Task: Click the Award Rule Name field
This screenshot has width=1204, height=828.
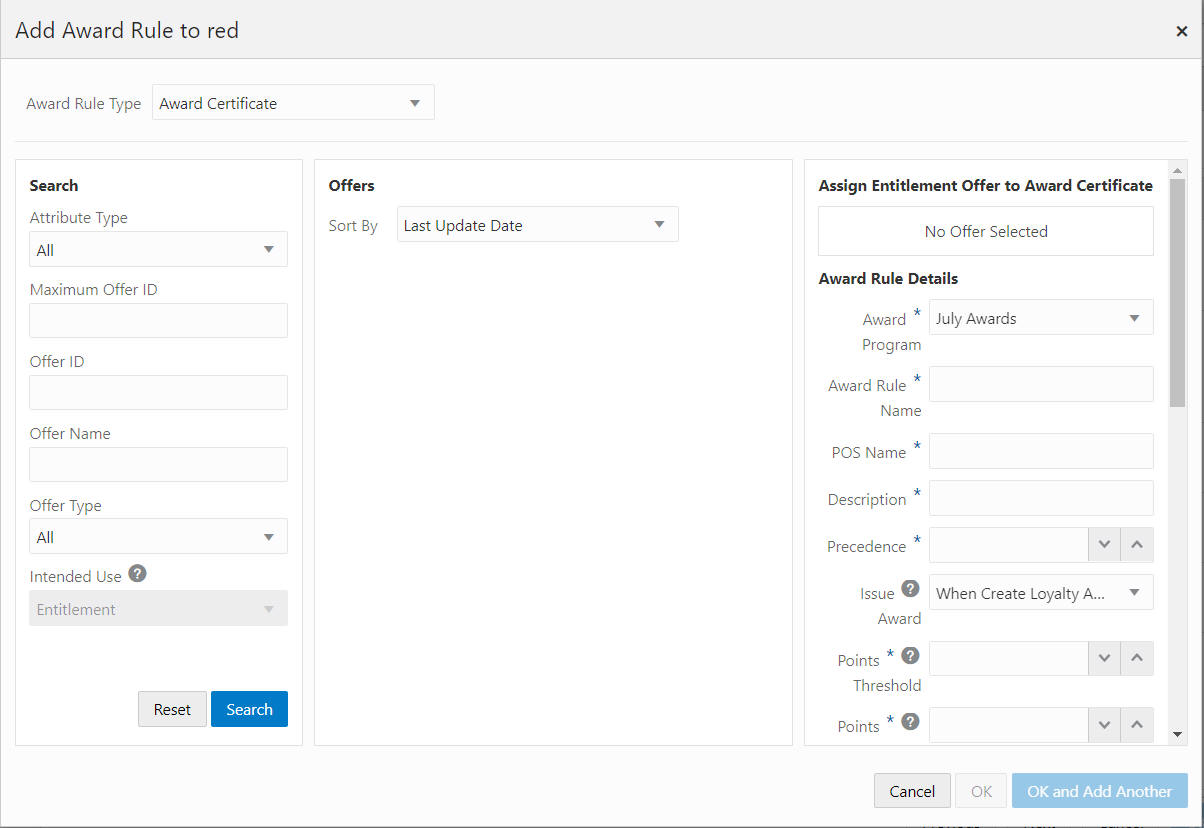Action: coord(1041,384)
